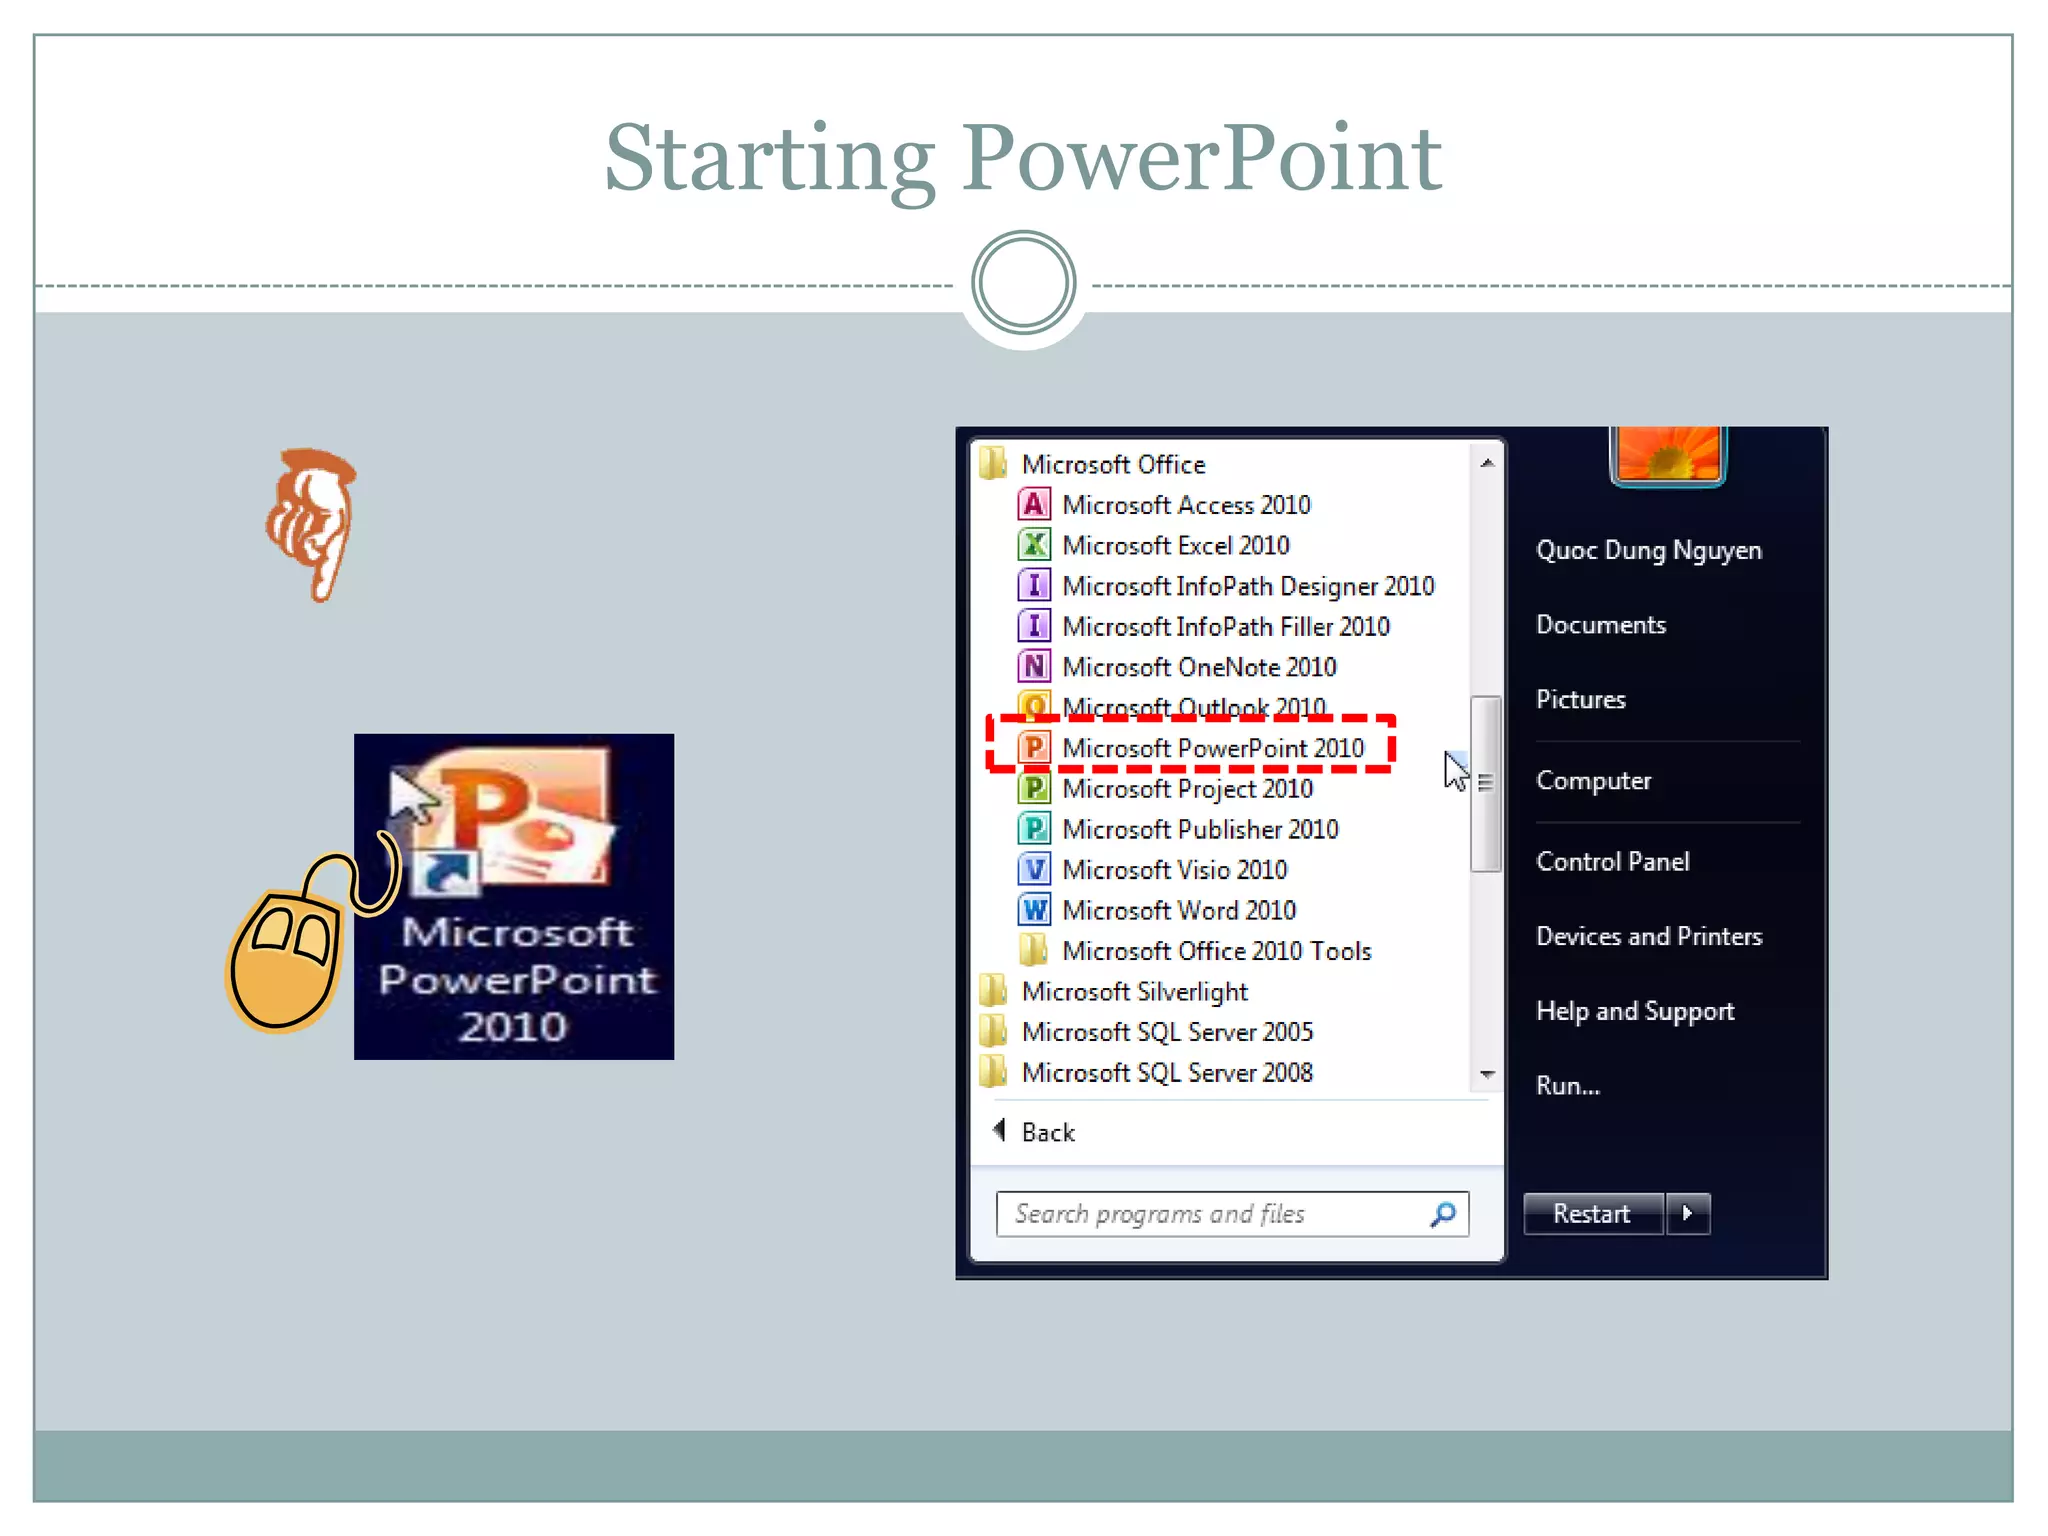This screenshot has height=1536, width=2048.
Task: Open Control Panel from Start menu
Action: click(x=1612, y=861)
